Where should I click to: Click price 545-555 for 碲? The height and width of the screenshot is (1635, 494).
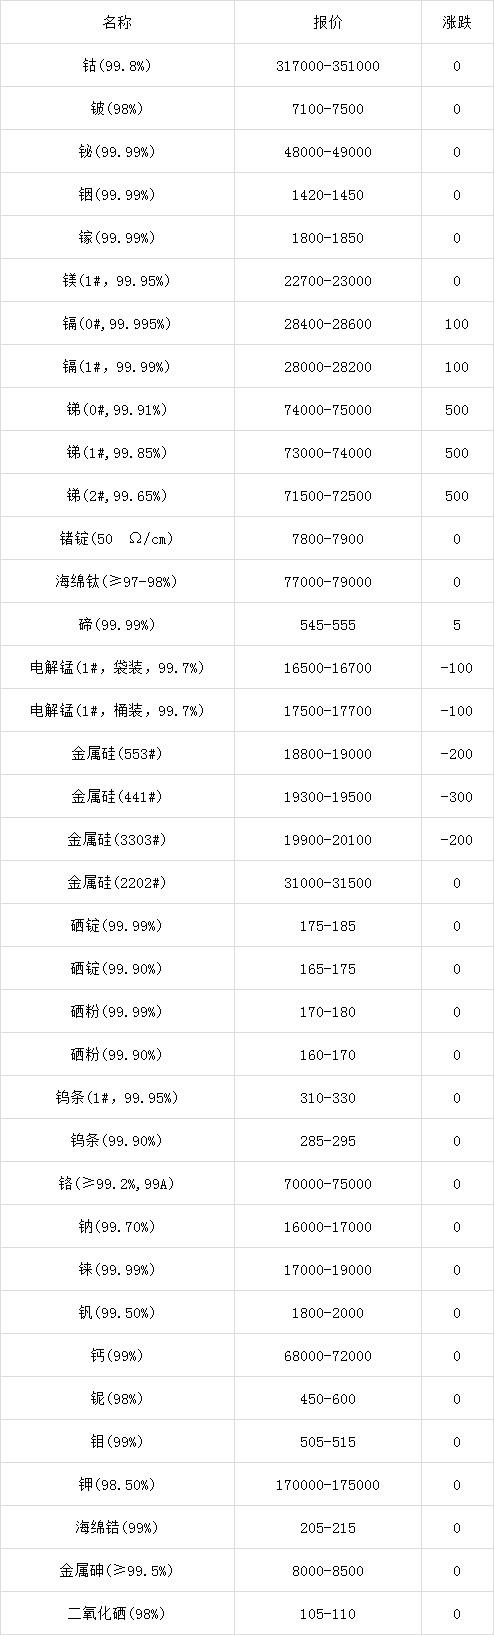327,625
